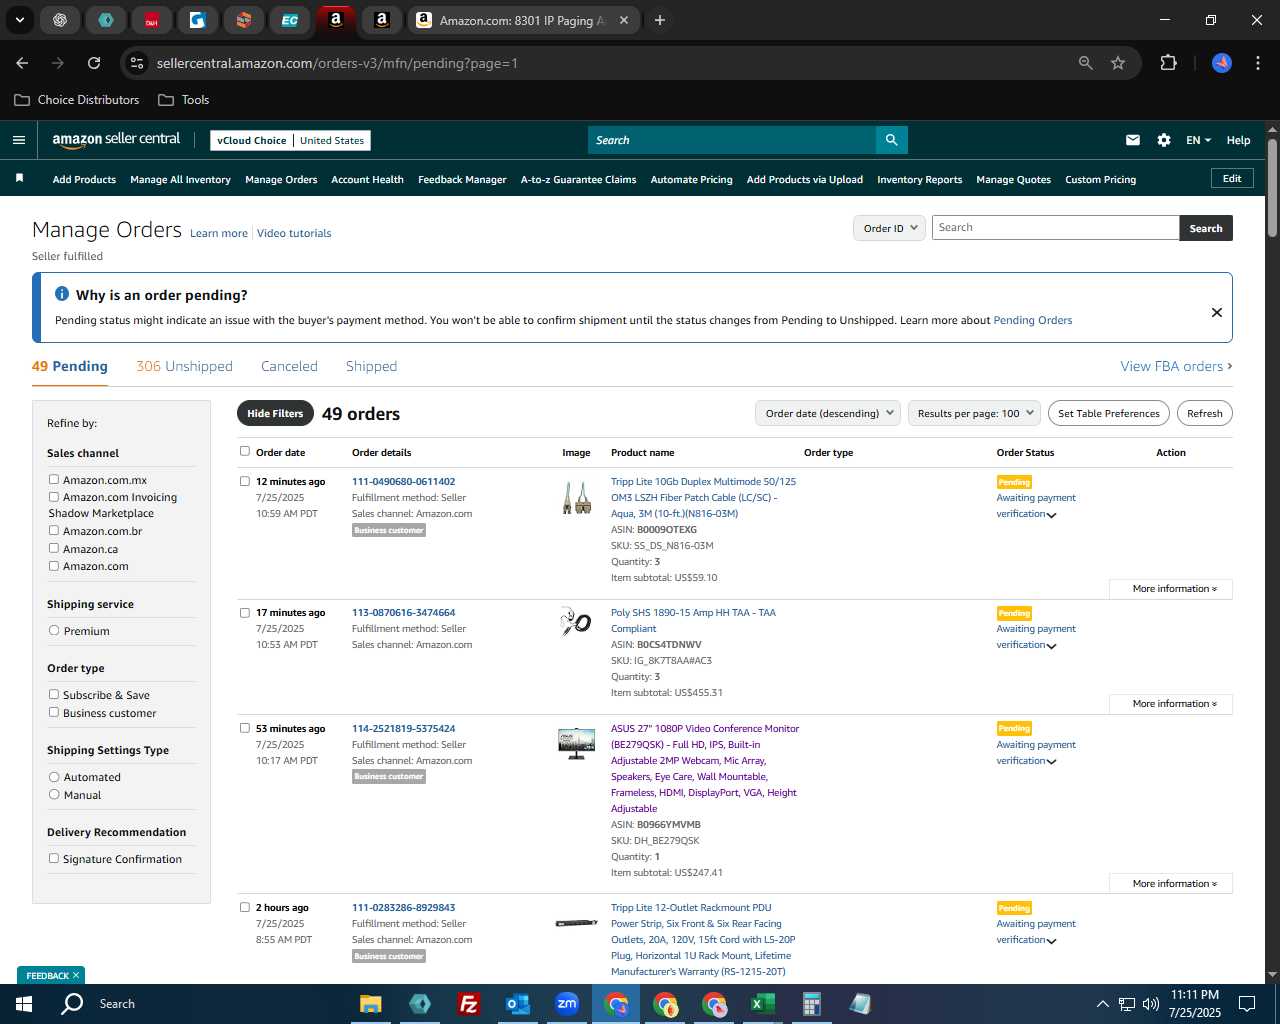
Task: Open Feedback Manager menu item
Action: click(x=462, y=180)
